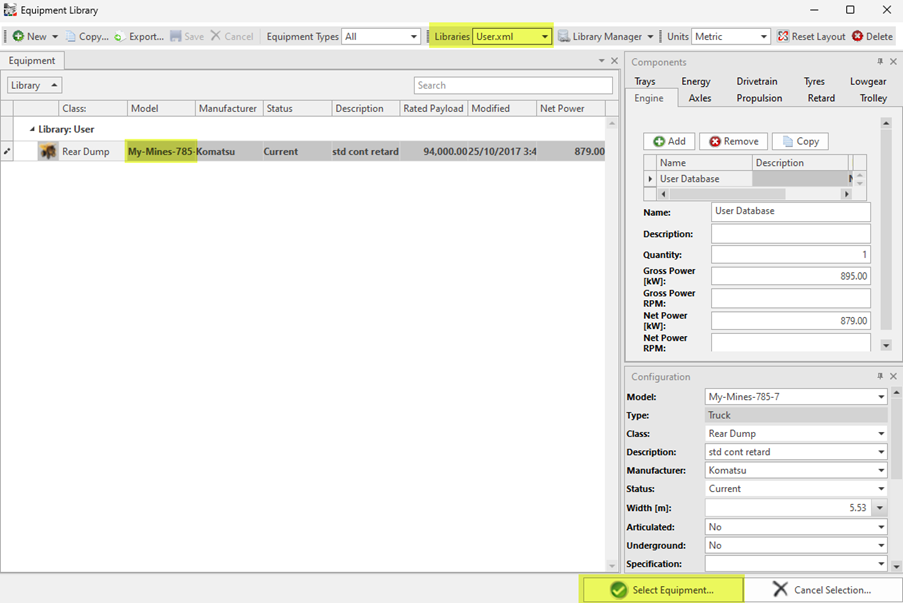
Task: Switch to the Tyres tab
Action: click(x=814, y=81)
